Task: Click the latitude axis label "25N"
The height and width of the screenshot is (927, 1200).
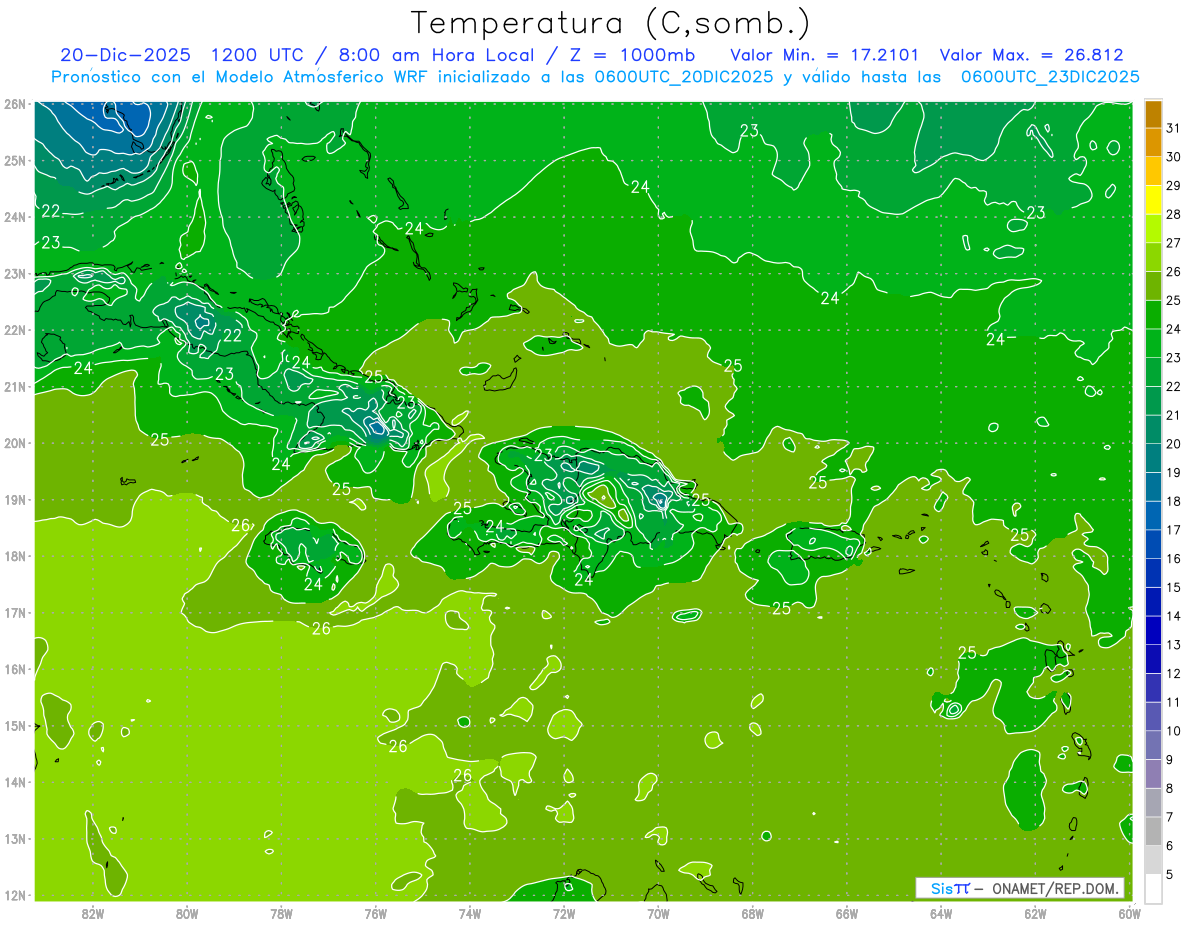Action: point(15,160)
